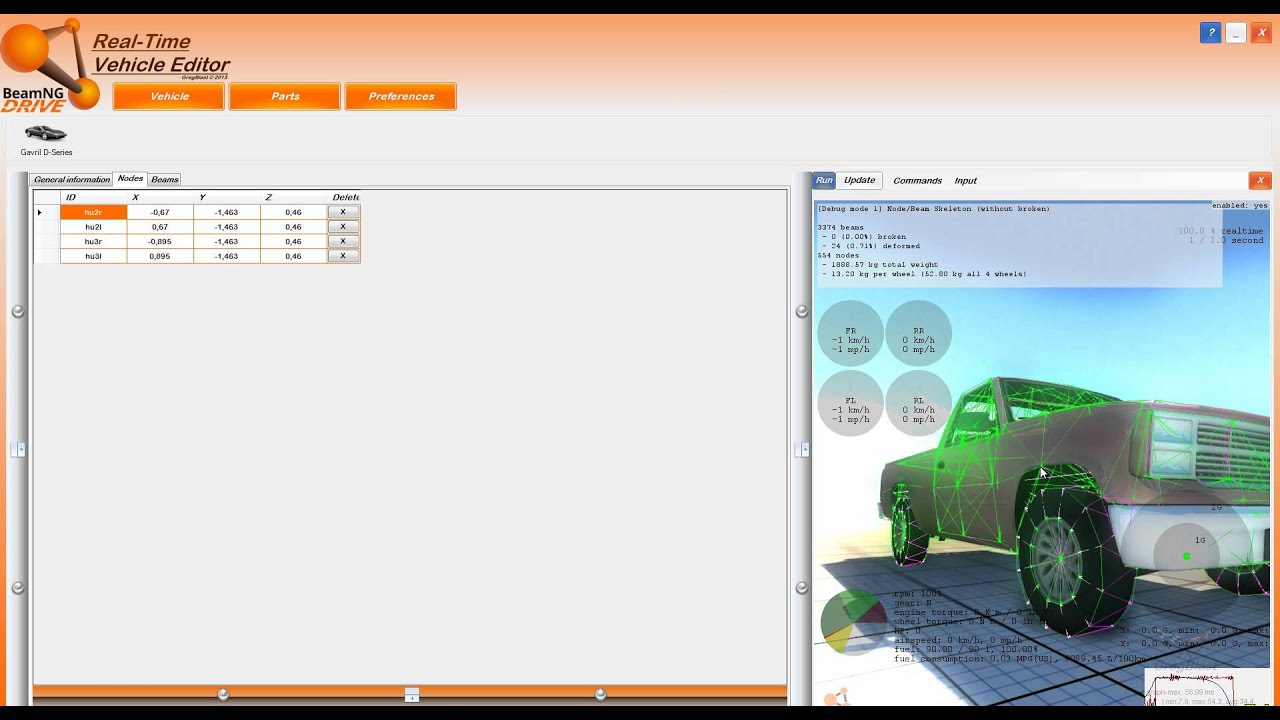
Task: Click the plus handle on middle splitter bar
Action: [801, 450]
